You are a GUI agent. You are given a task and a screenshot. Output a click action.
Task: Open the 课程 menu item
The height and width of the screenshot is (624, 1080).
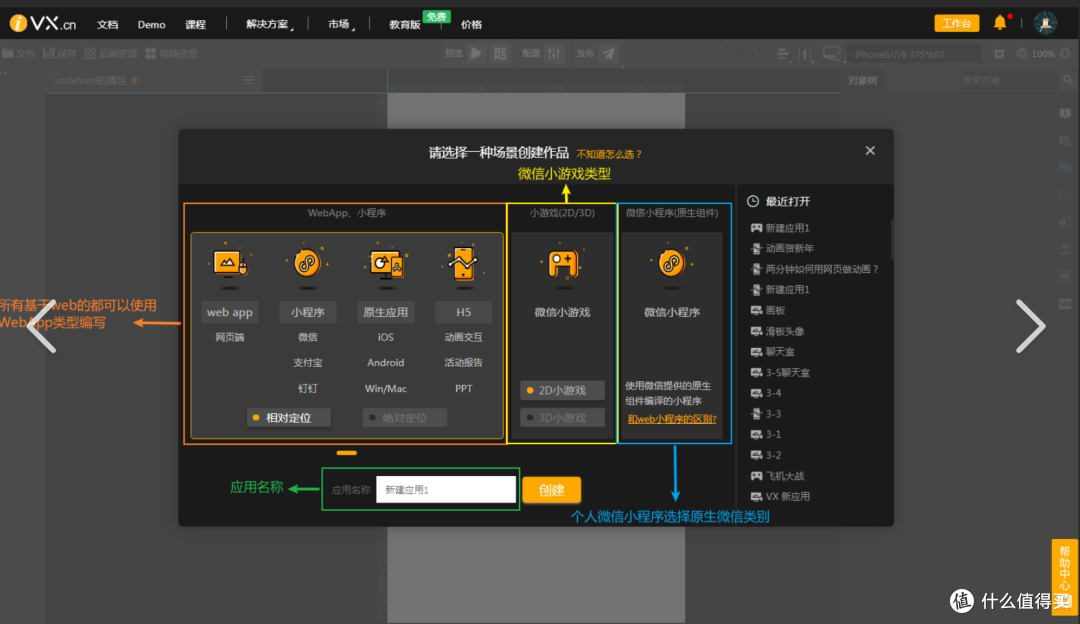click(196, 24)
